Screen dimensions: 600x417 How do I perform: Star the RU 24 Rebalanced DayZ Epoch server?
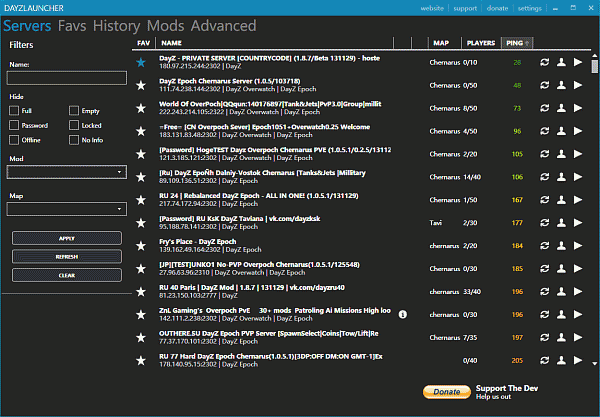tap(141, 200)
